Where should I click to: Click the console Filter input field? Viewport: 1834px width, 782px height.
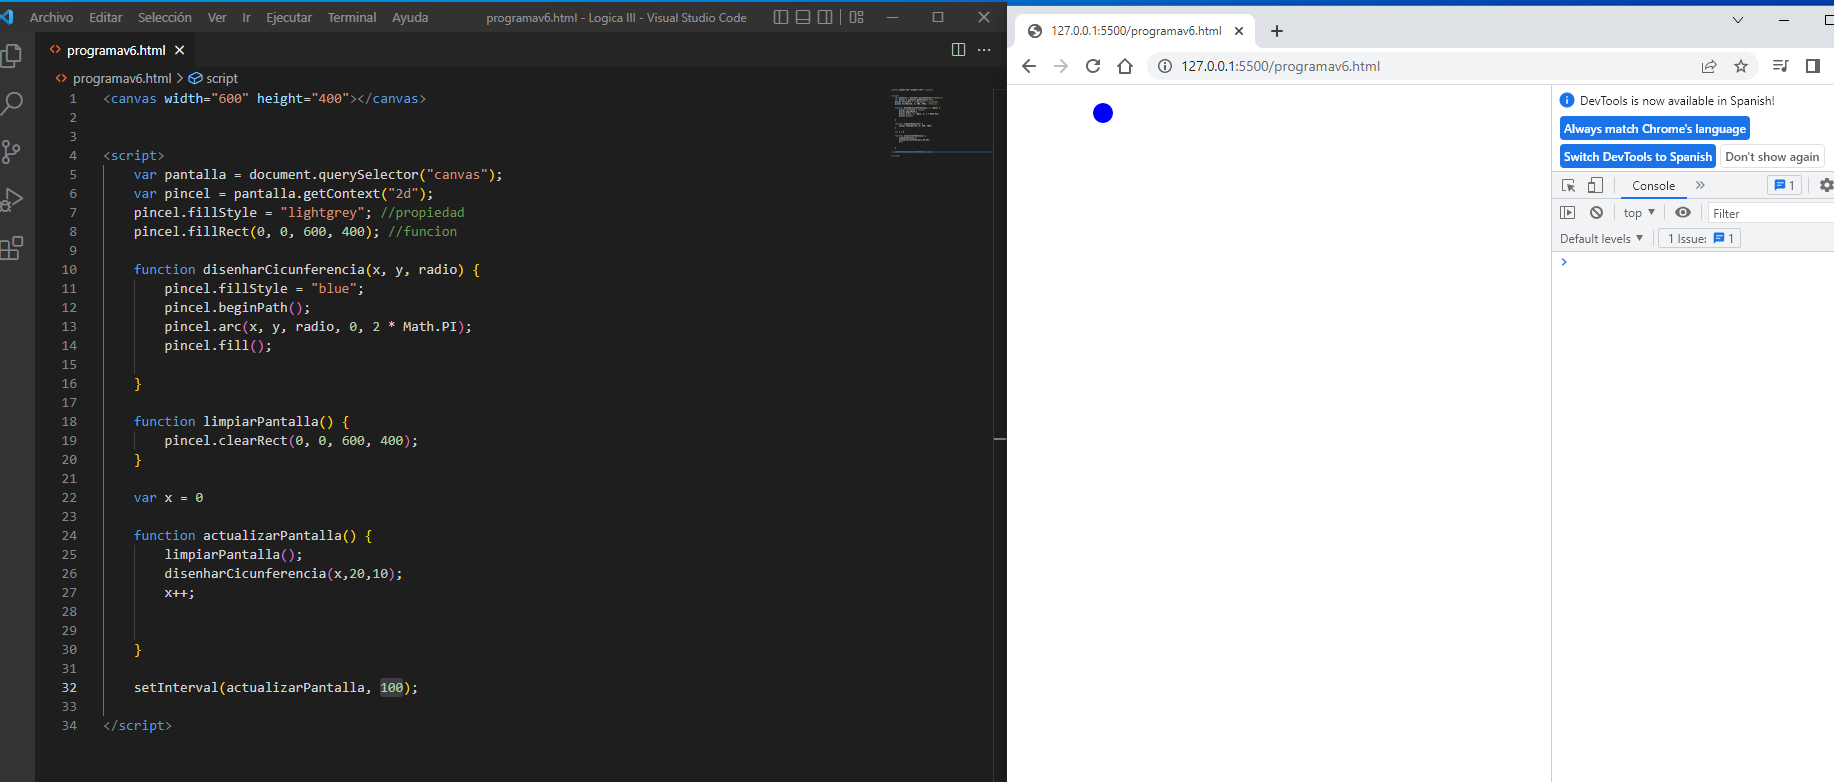(x=1770, y=213)
